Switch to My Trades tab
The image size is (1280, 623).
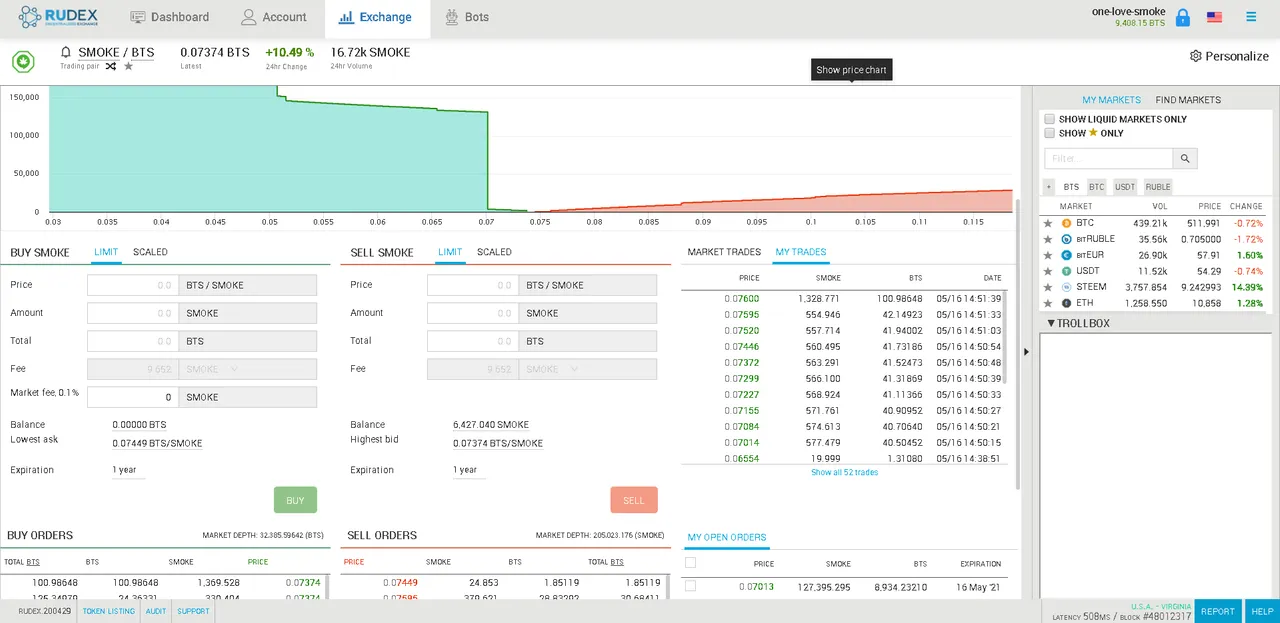pyautogui.click(x=801, y=252)
